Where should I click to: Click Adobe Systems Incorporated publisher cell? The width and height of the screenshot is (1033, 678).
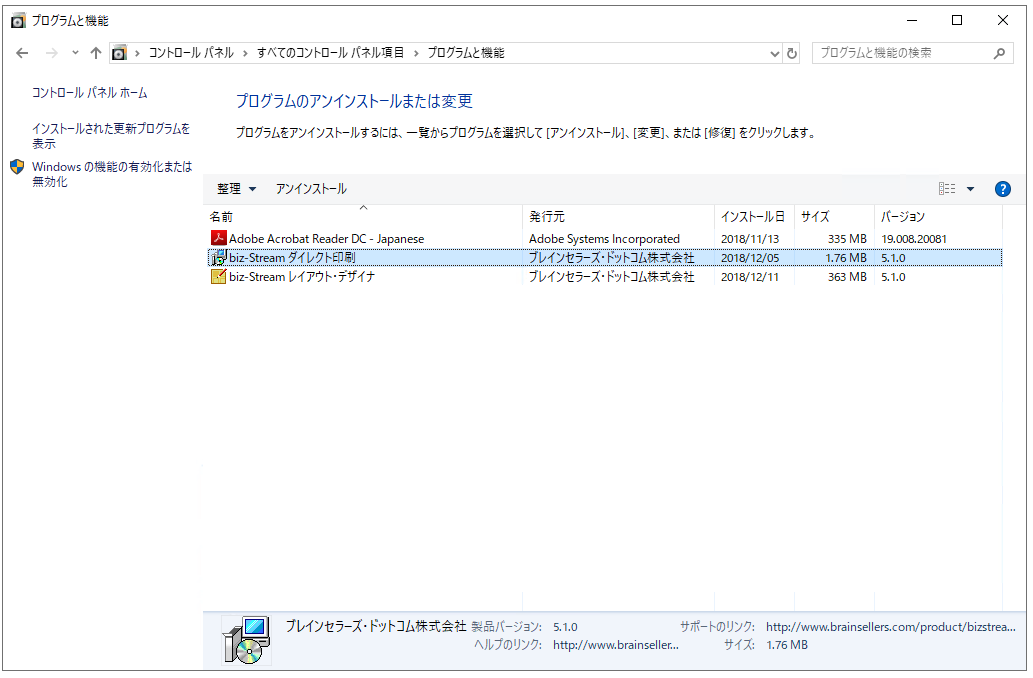604,239
